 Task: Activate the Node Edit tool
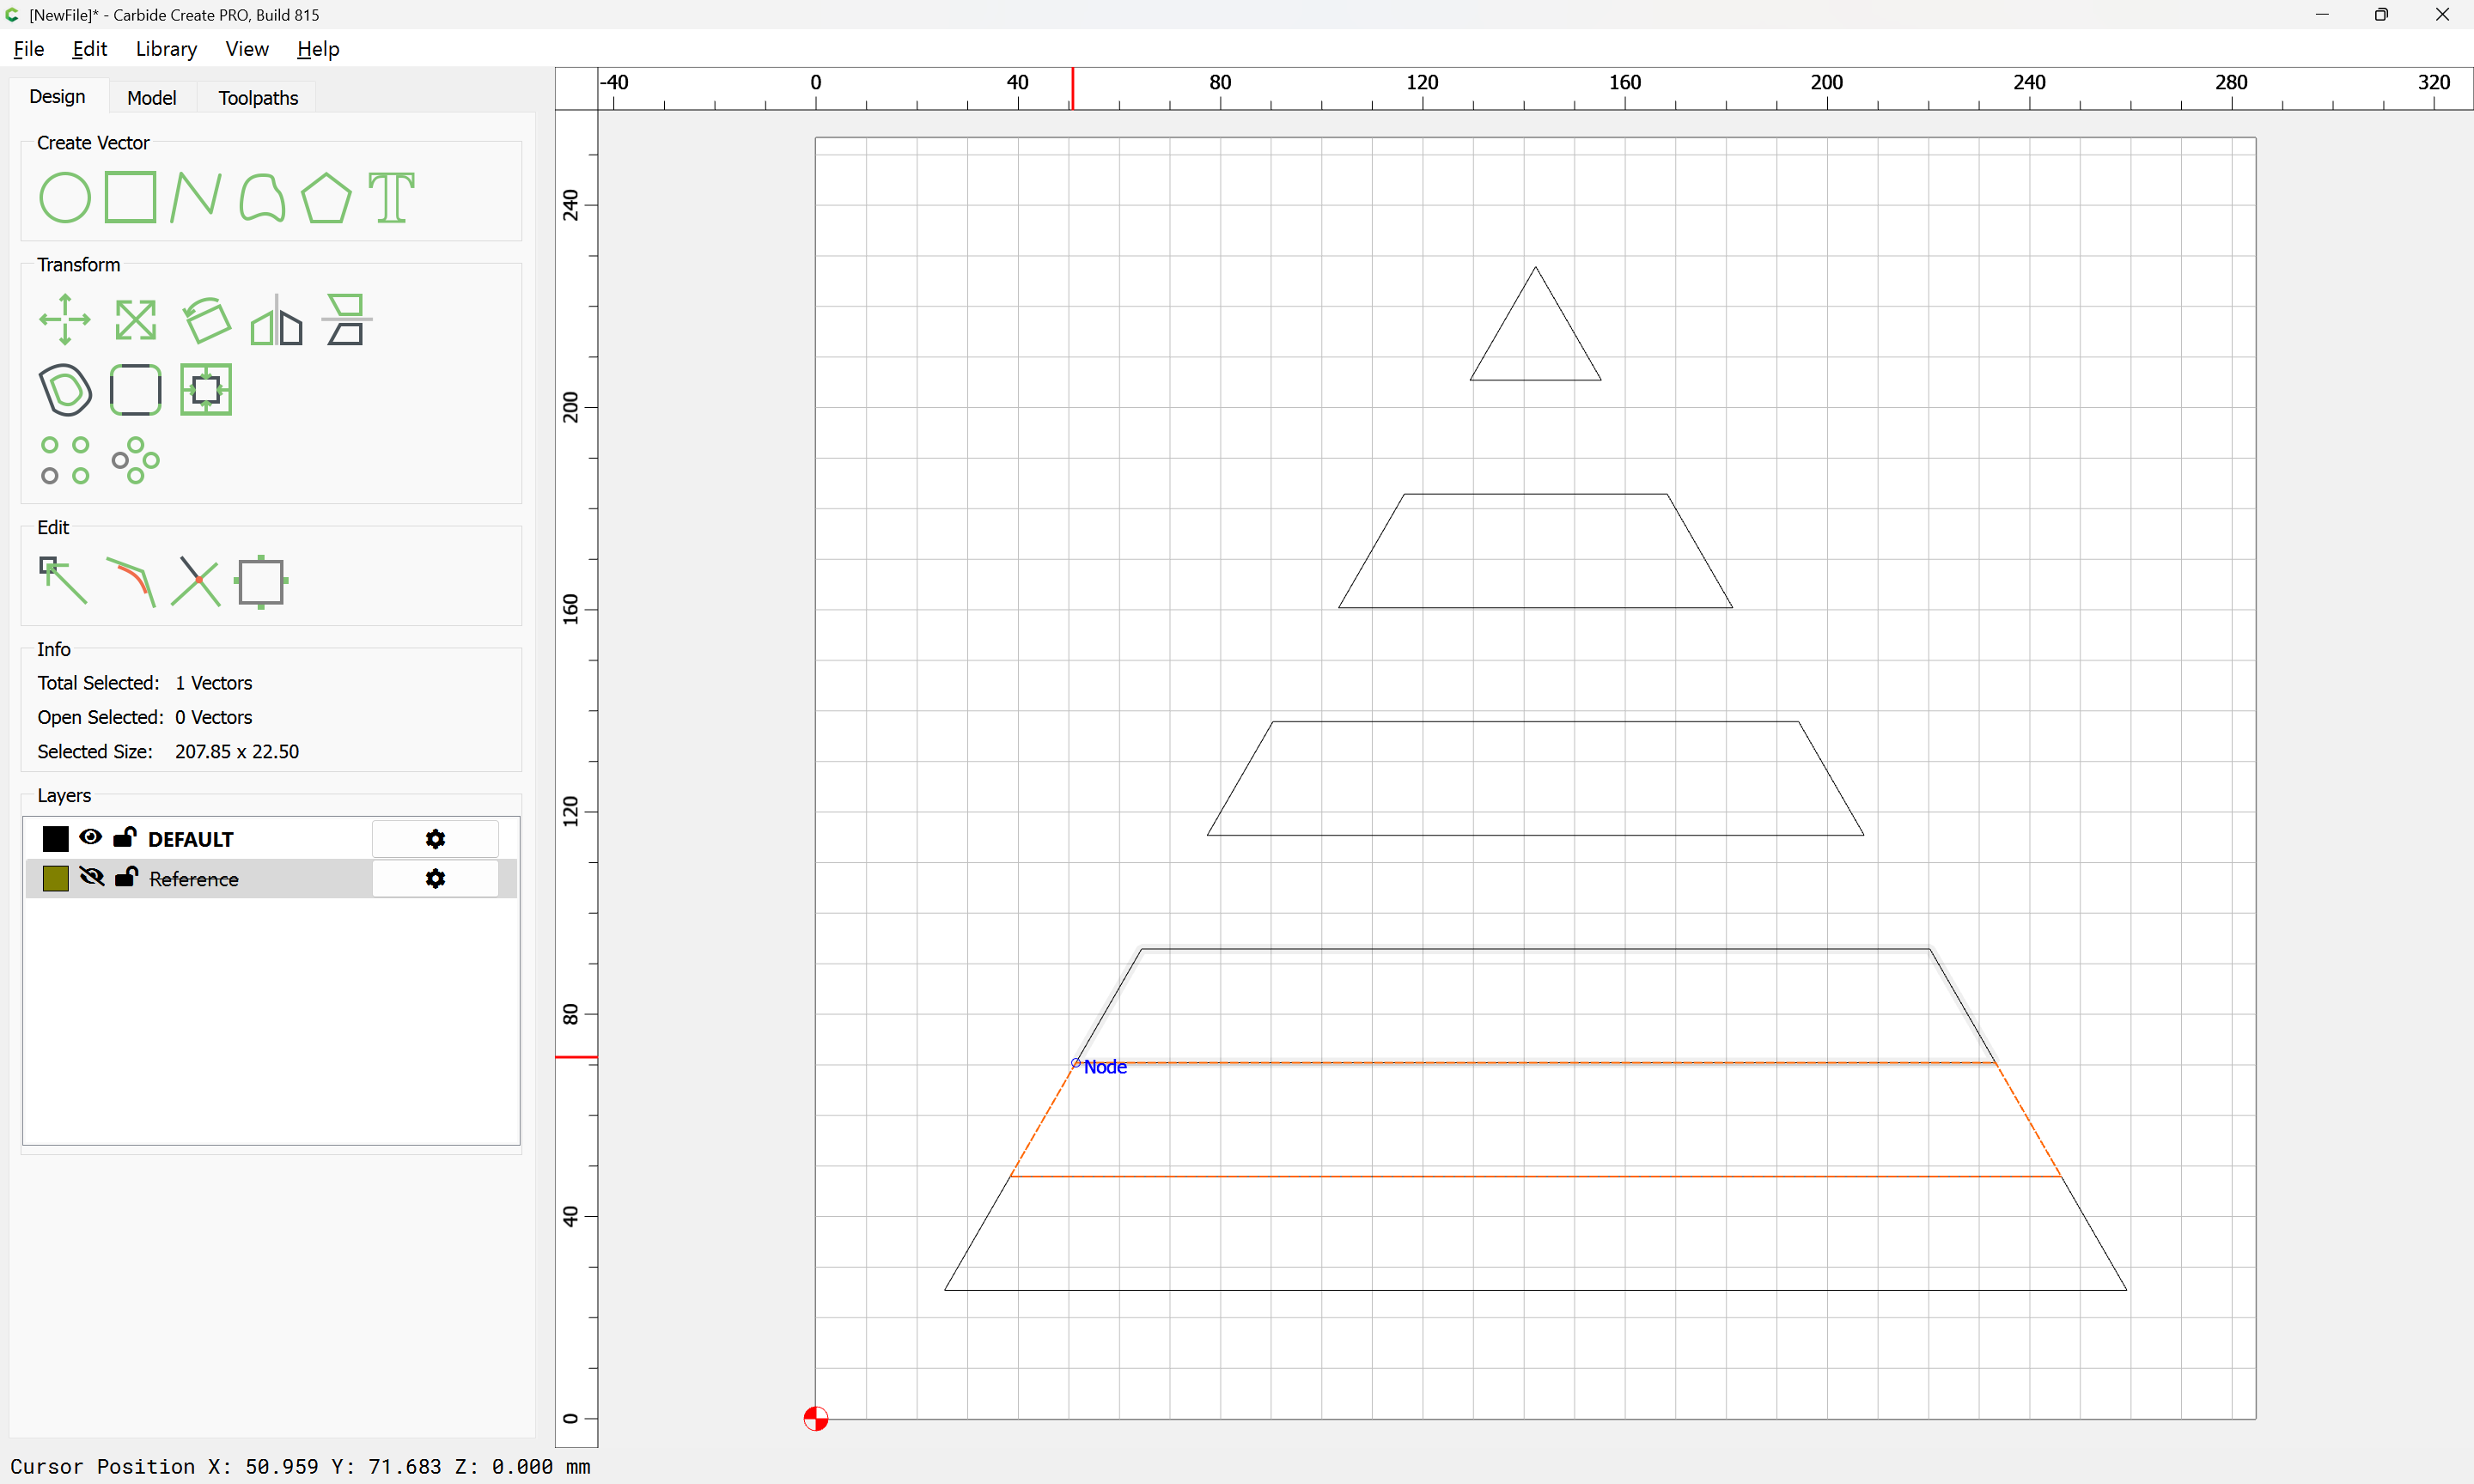[x=63, y=581]
